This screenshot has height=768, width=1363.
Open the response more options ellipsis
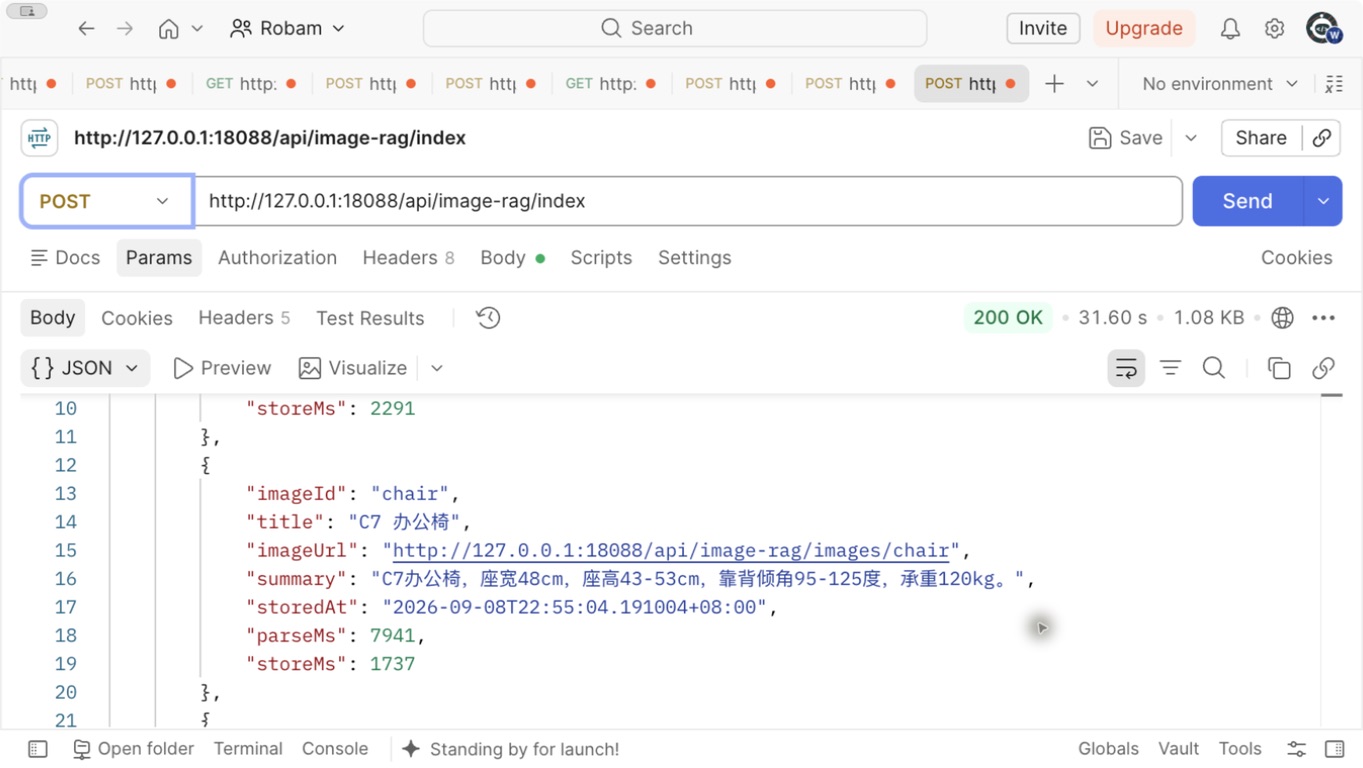pos(1323,318)
